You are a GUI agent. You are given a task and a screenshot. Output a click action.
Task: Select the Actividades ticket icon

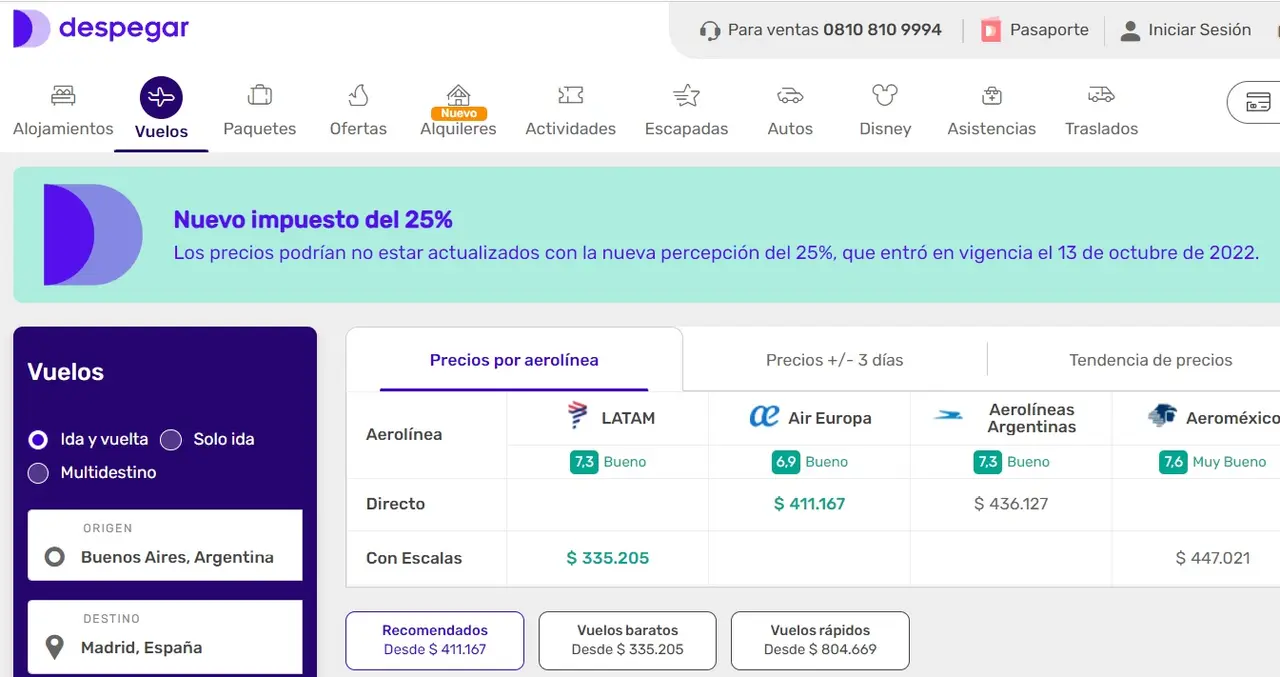[571, 96]
